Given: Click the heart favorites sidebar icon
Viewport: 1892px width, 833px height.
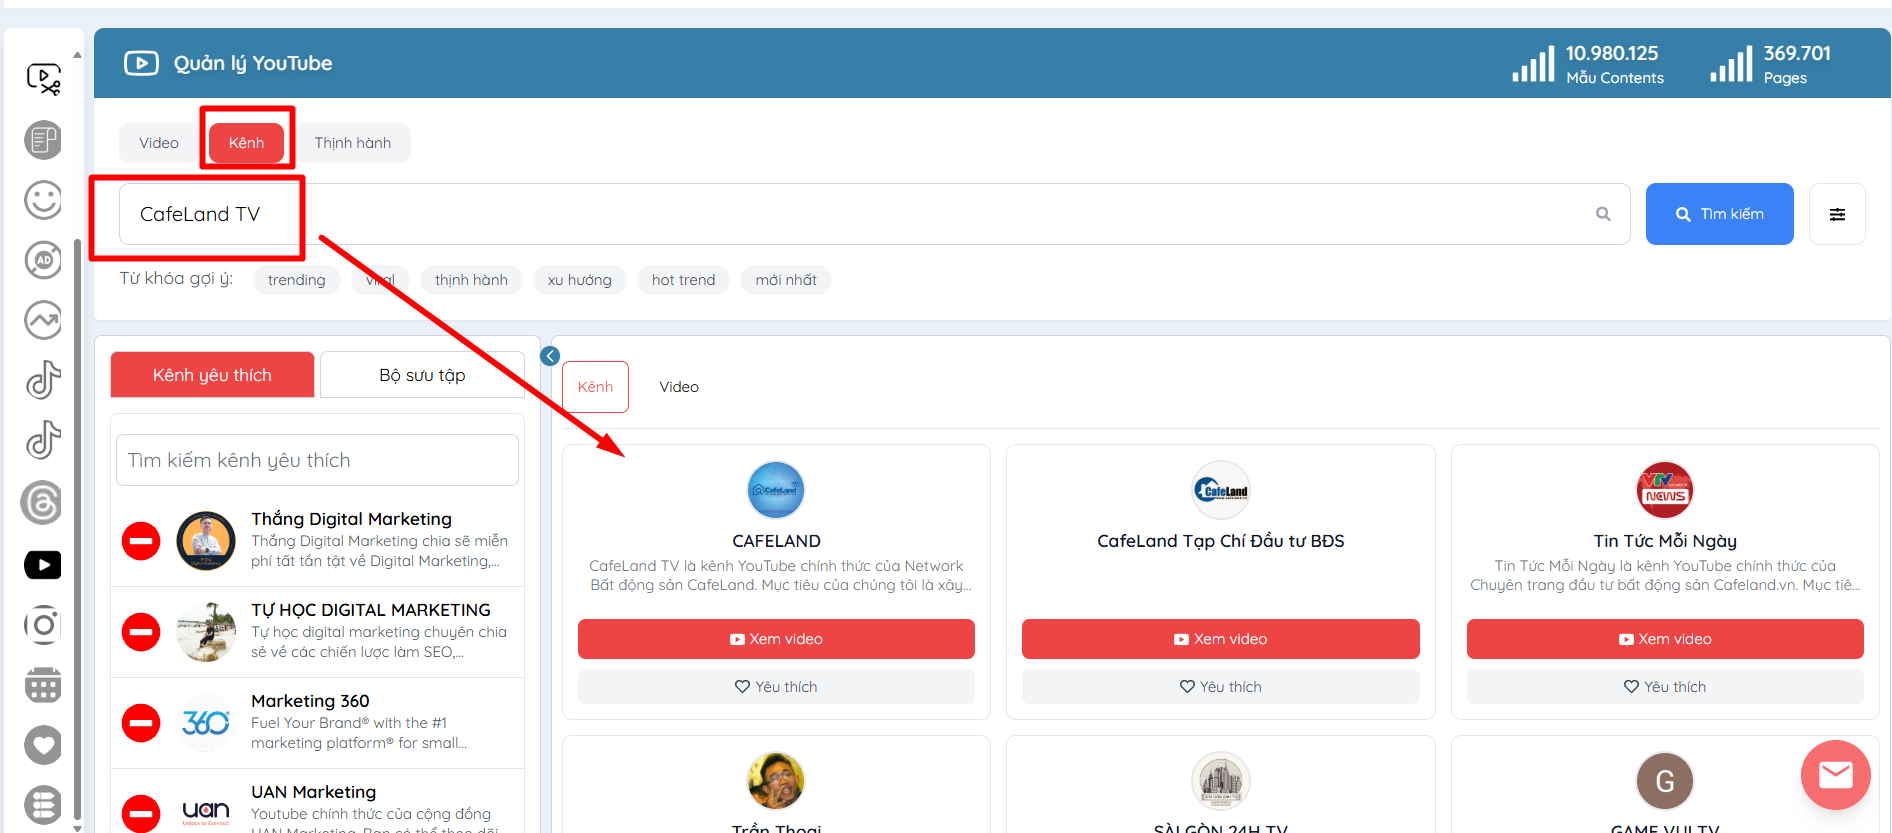Looking at the screenshot, I should [42, 745].
